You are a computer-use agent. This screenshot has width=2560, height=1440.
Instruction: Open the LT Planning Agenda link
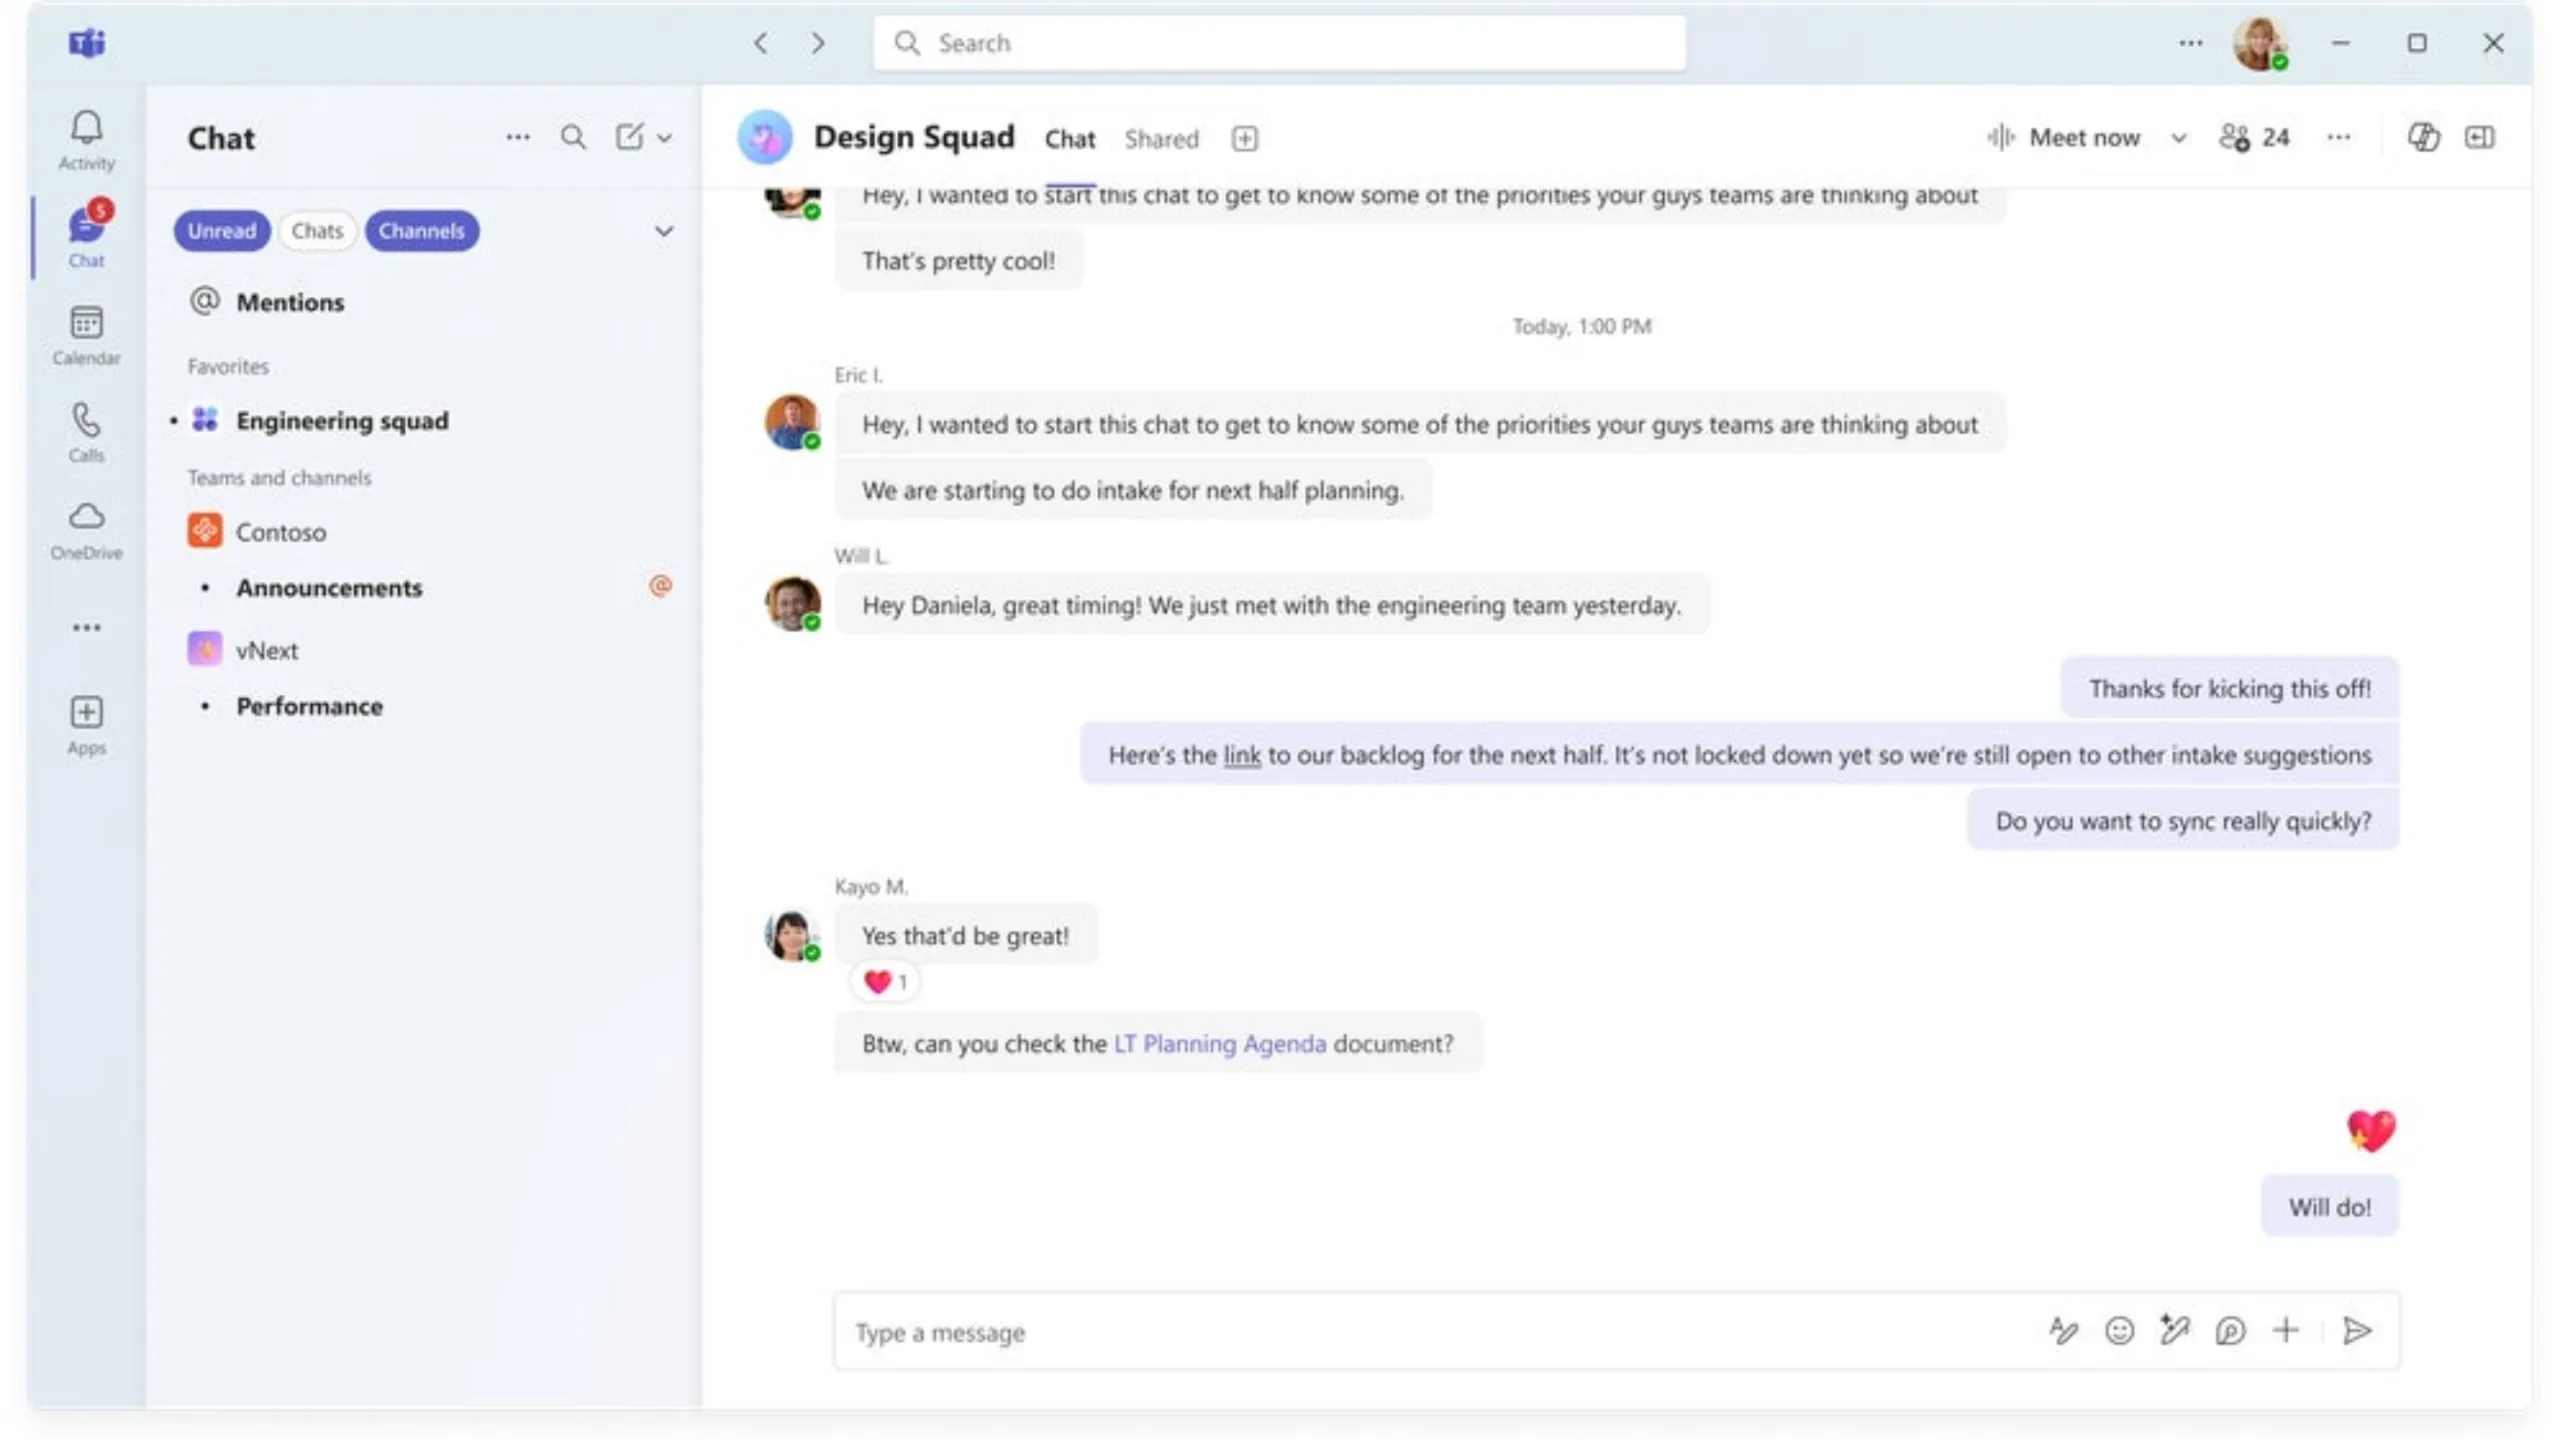coord(1220,1044)
